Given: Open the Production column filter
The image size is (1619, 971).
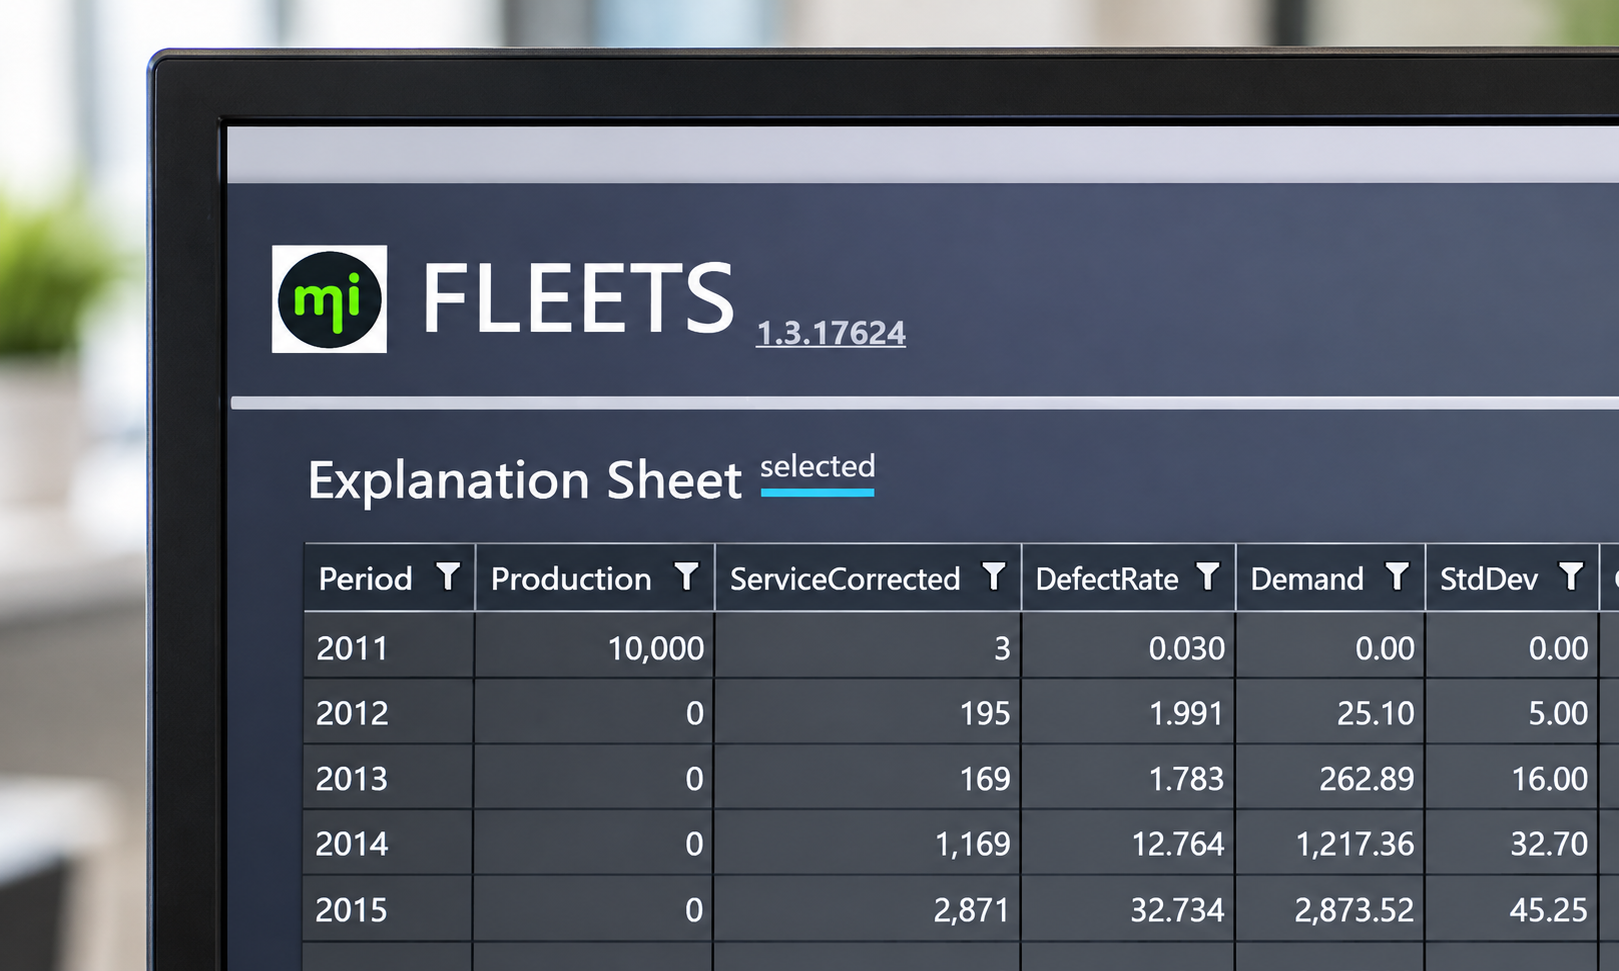Looking at the screenshot, I should click(686, 577).
